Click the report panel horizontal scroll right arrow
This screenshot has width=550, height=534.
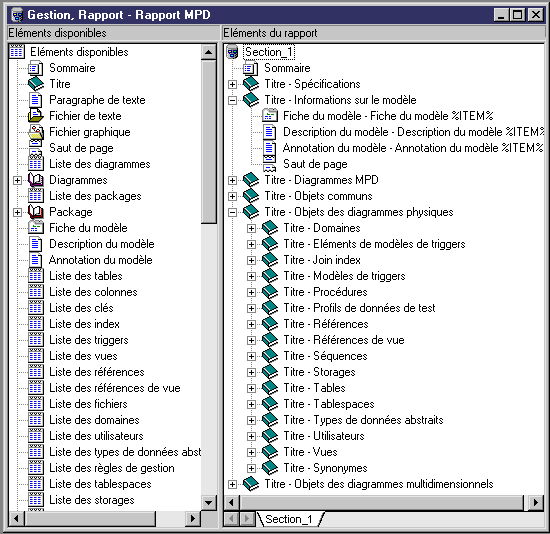(x=536, y=502)
